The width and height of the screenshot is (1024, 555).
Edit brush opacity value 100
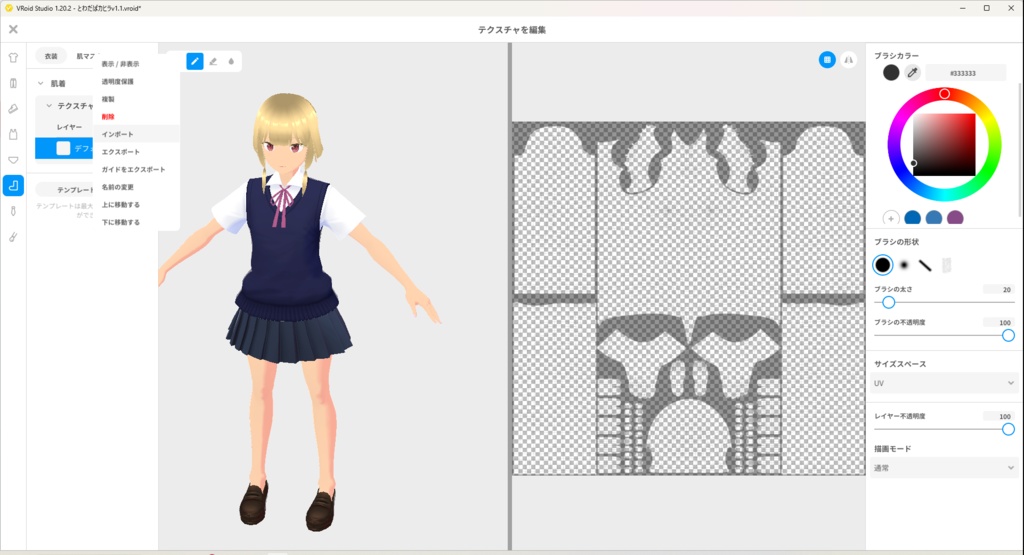pyautogui.click(x=999, y=323)
